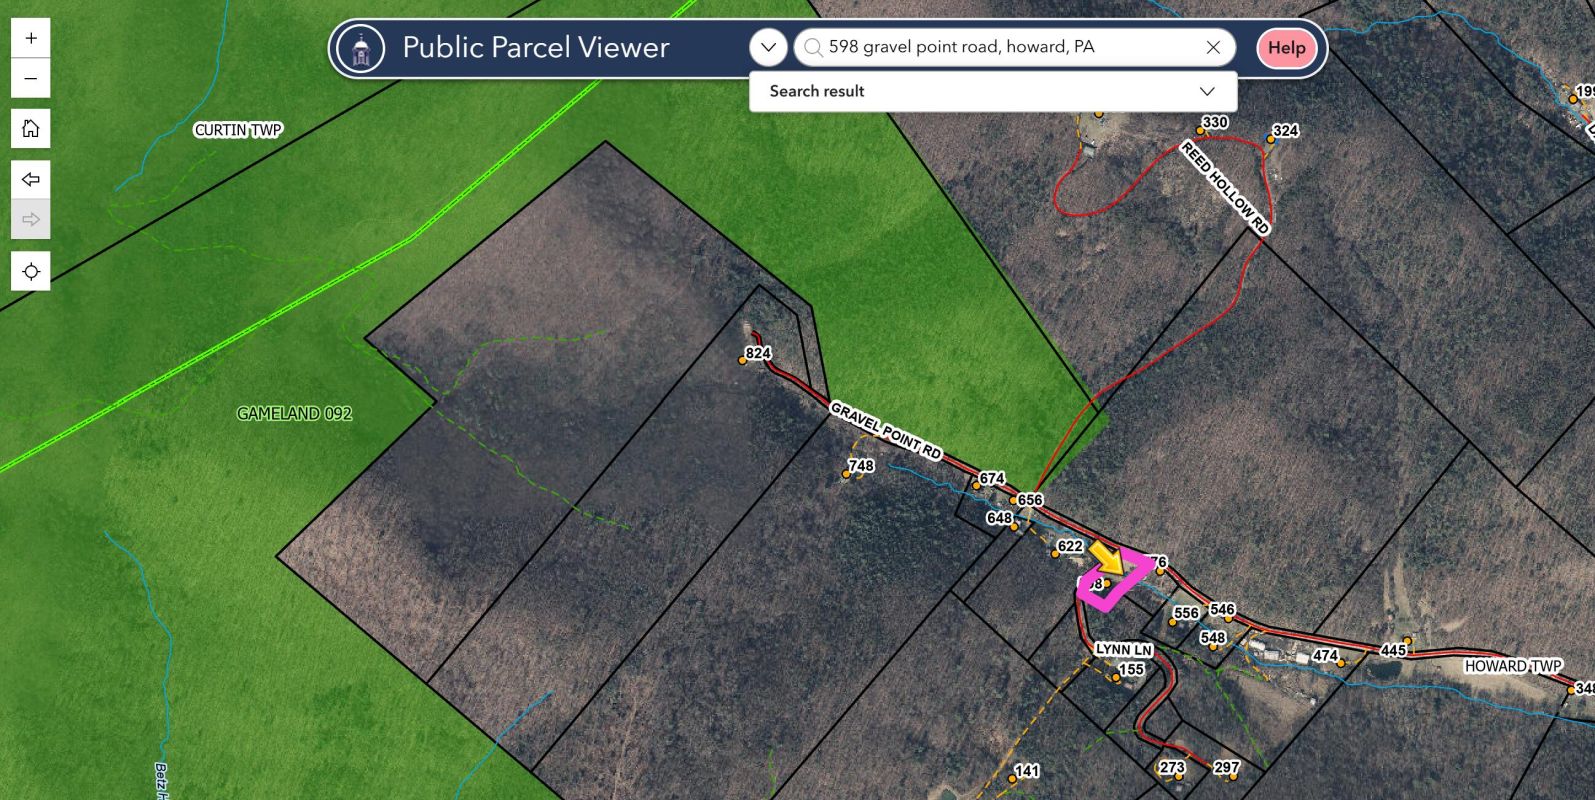Click the Gameland 092 map label
The width and height of the screenshot is (1595, 800).
294,413
